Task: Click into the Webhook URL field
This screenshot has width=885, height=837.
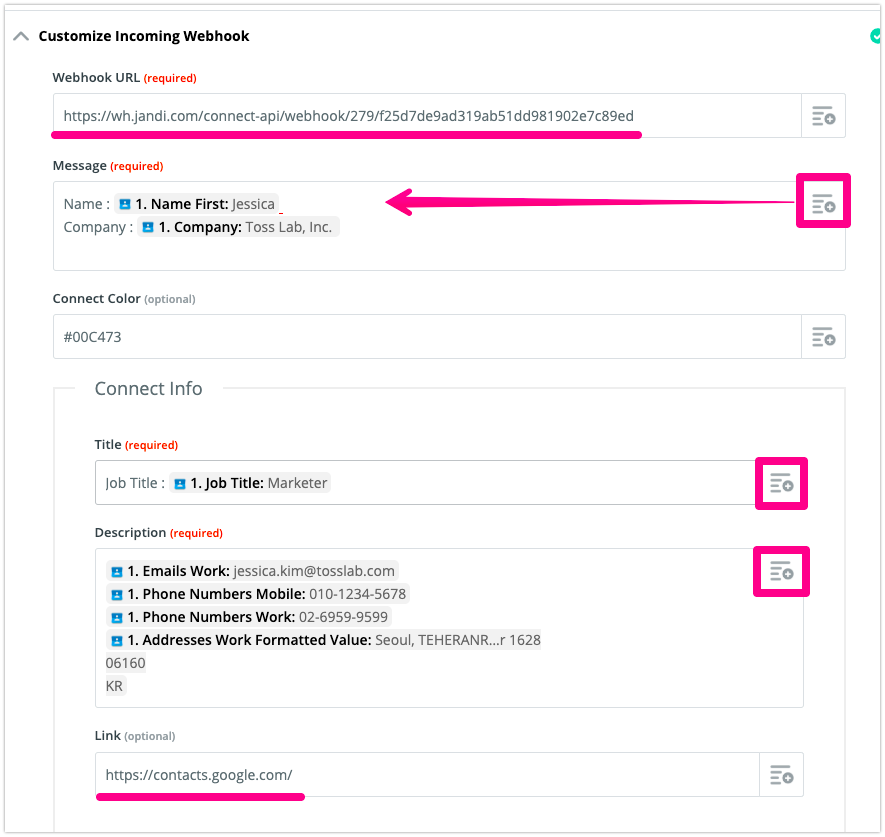Action: pos(427,116)
